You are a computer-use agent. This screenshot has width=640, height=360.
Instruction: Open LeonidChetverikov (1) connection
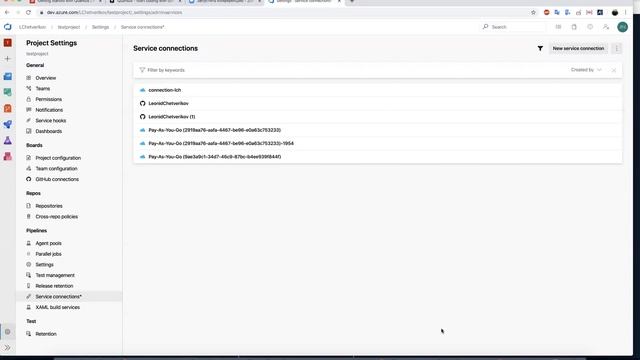tap(378, 117)
